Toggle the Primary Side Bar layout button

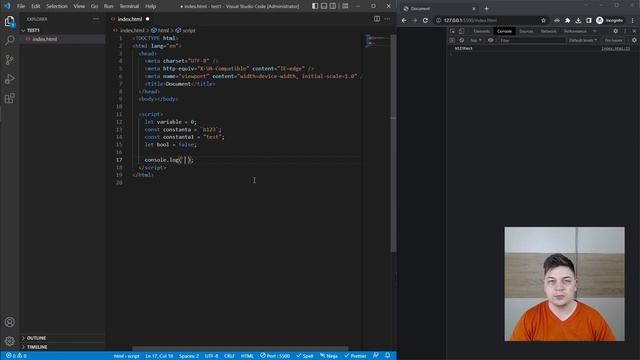pyautogui.click(x=315, y=6)
